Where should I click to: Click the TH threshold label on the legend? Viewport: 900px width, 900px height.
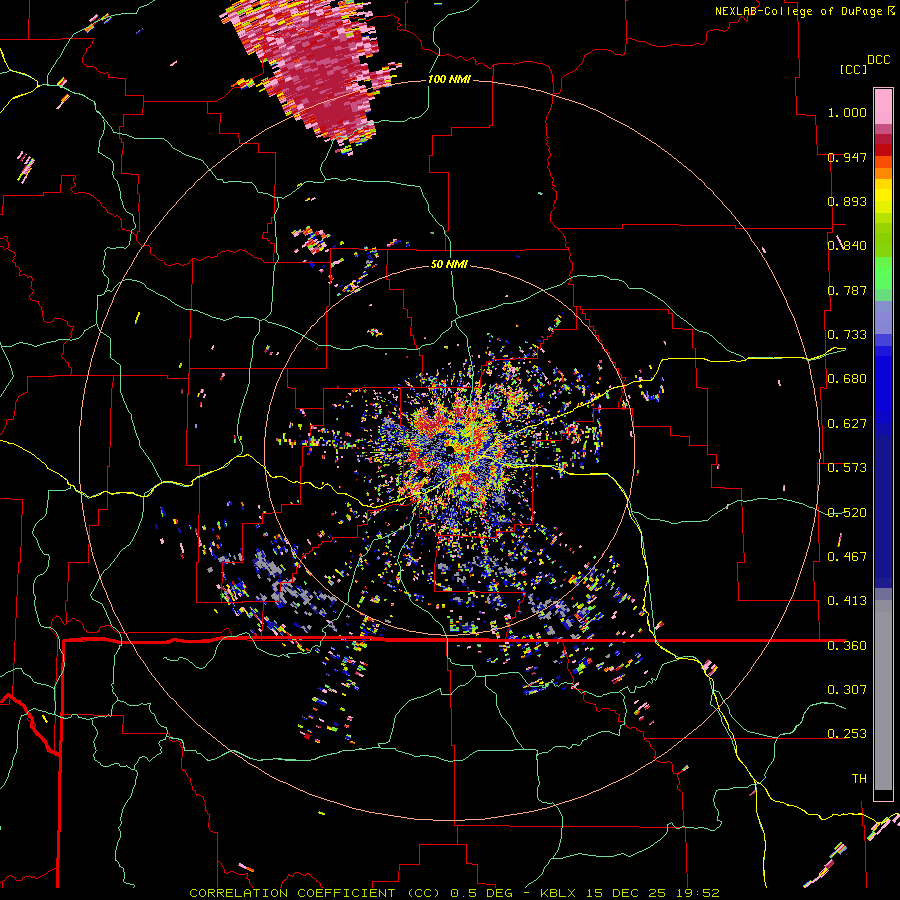coord(859,779)
